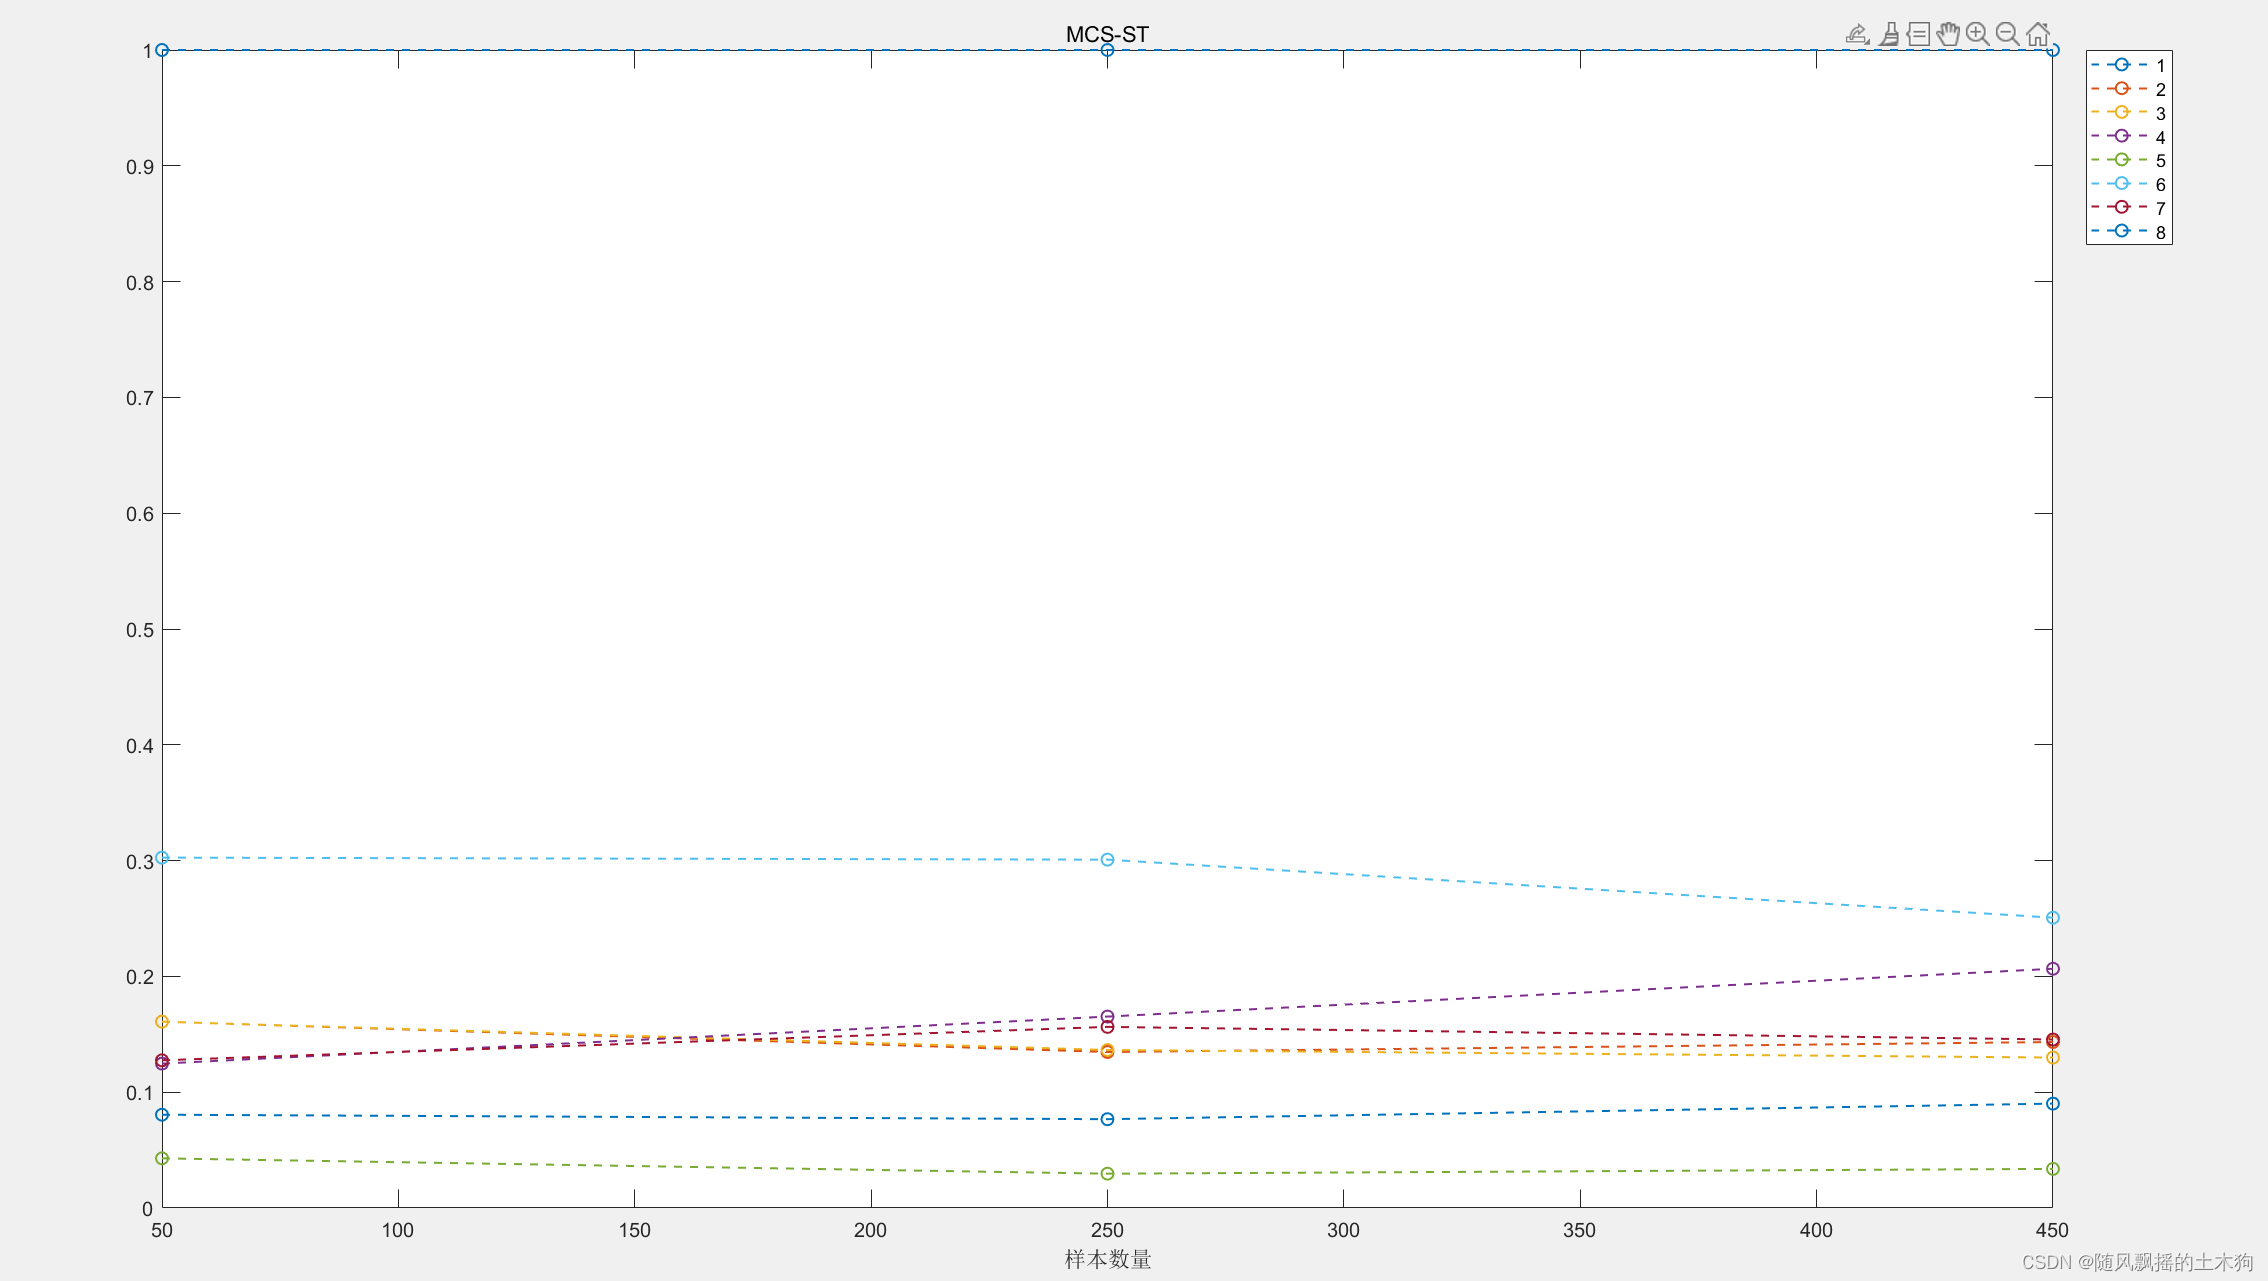Activate the data brushing tool
The width and height of the screenshot is (2268, 1281).
pos(1888,34)
